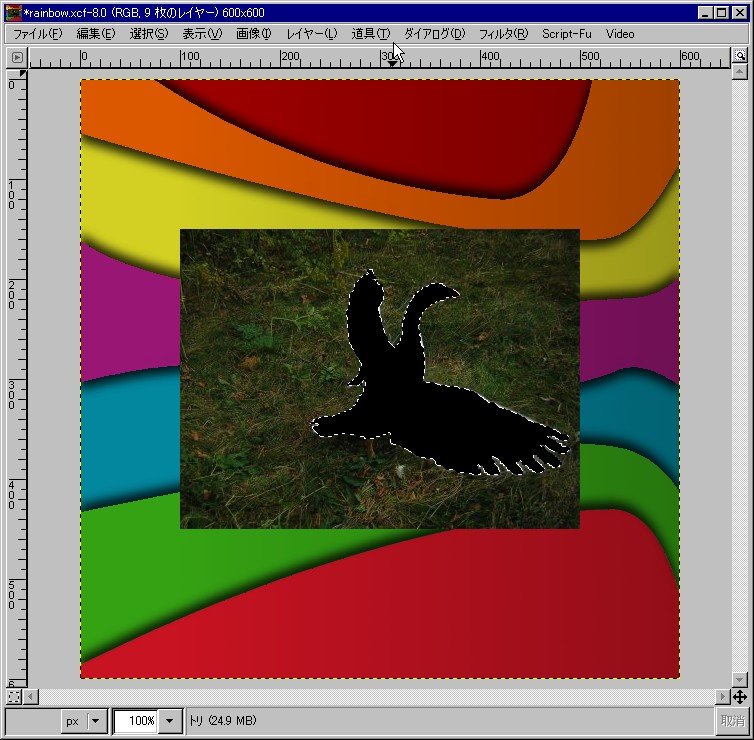754x740 pixels.
Task: Open the Video menu
Action: pos(620,34)
